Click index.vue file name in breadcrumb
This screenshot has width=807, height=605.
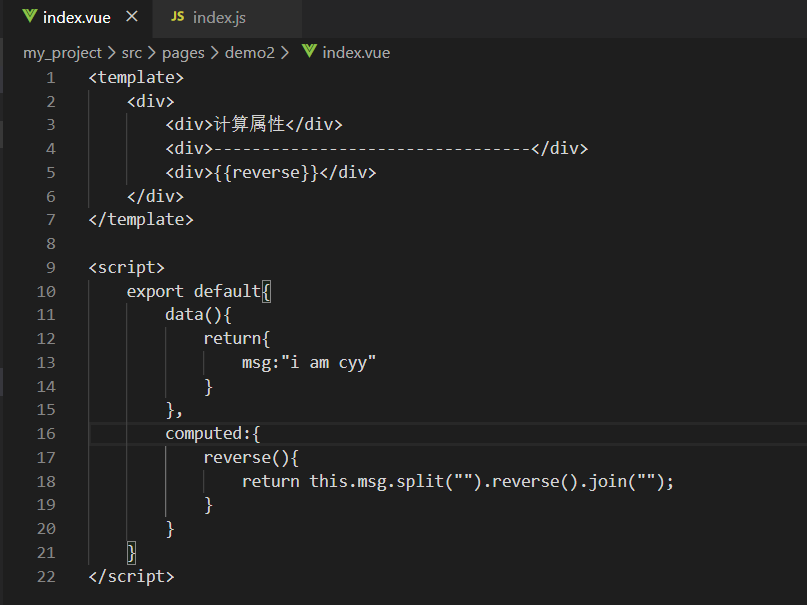(356, 53)
